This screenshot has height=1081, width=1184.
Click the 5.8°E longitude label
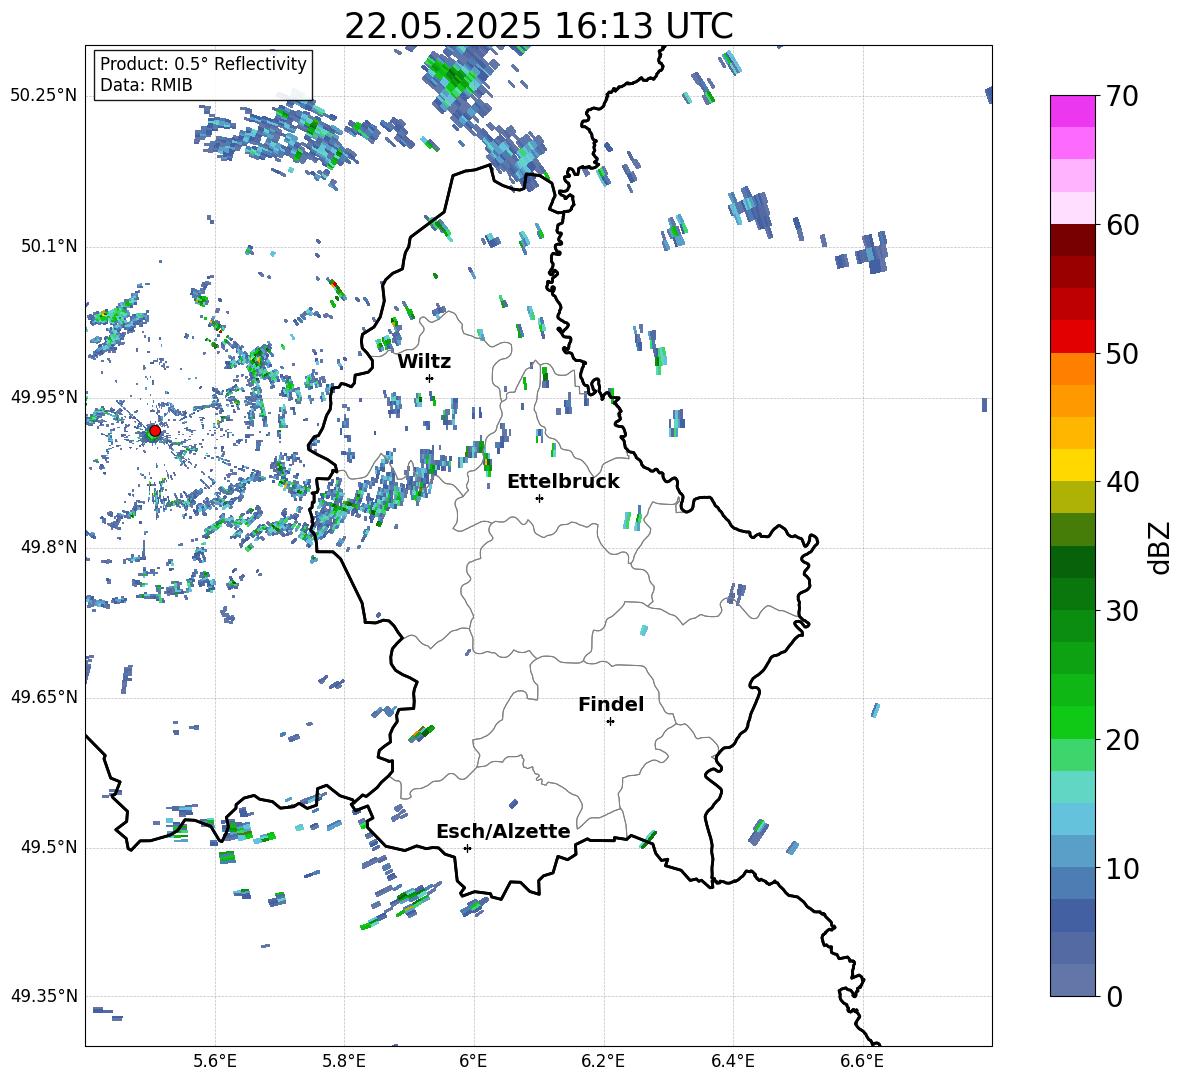[x=344, y=1061]
